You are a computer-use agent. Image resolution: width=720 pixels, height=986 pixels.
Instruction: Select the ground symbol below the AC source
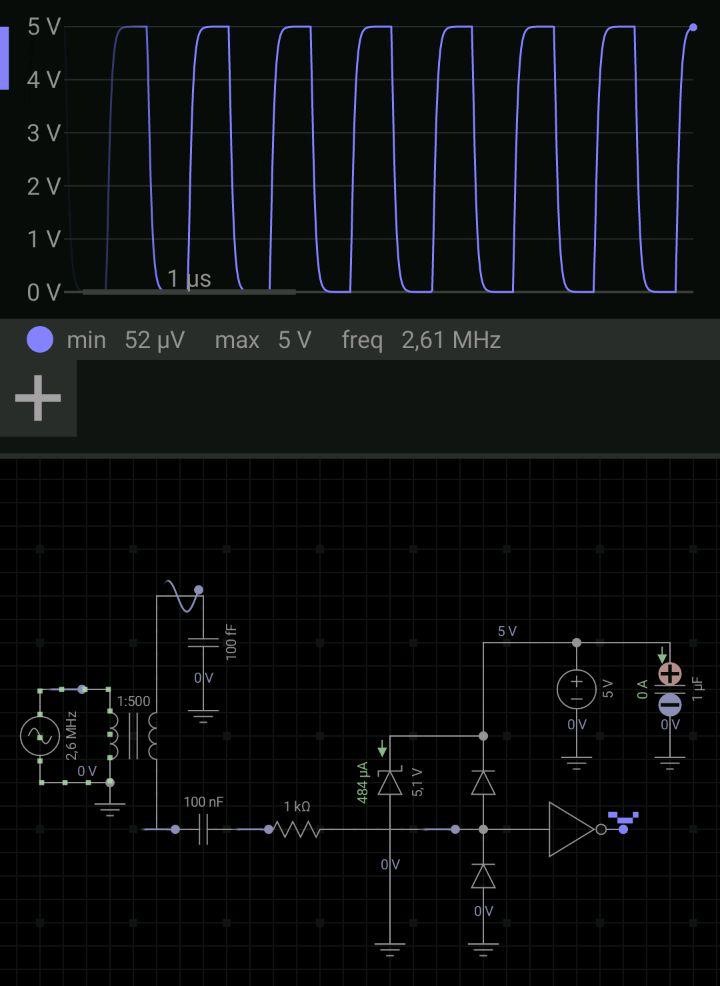110,807
